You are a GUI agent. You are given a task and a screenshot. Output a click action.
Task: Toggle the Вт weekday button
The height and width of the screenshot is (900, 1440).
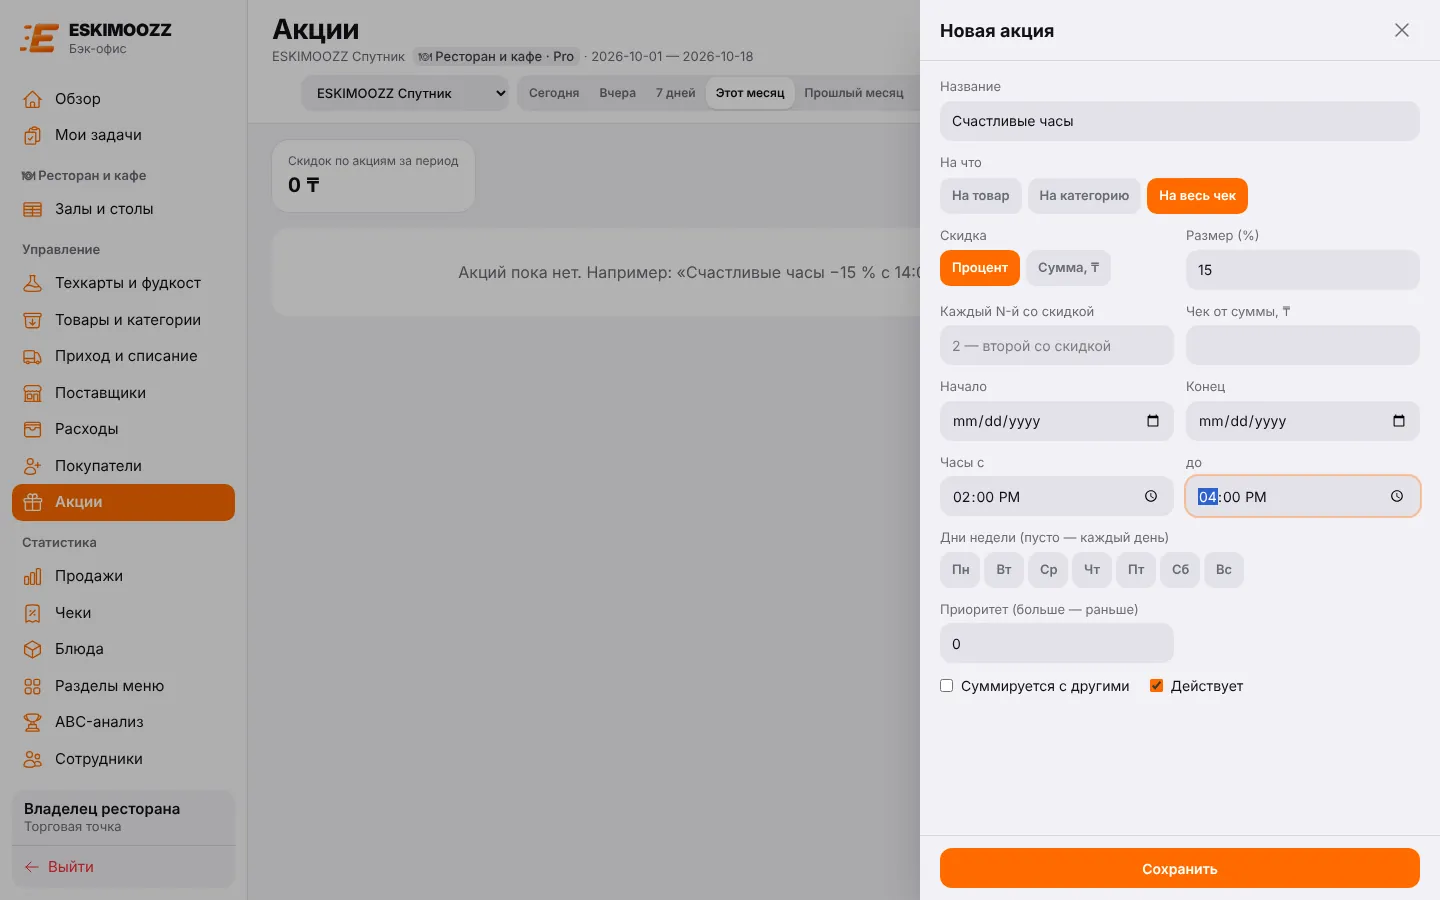click(1004, 570)
